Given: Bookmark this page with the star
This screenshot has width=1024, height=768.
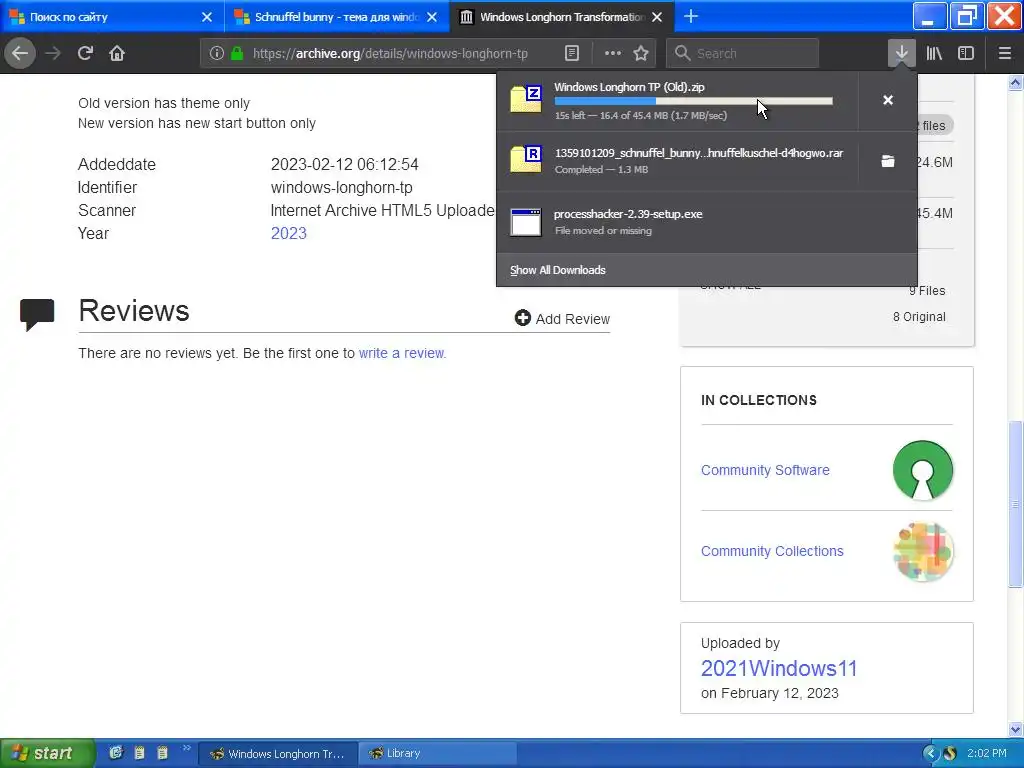Looking at the screenshot, I should coord(641,54).
